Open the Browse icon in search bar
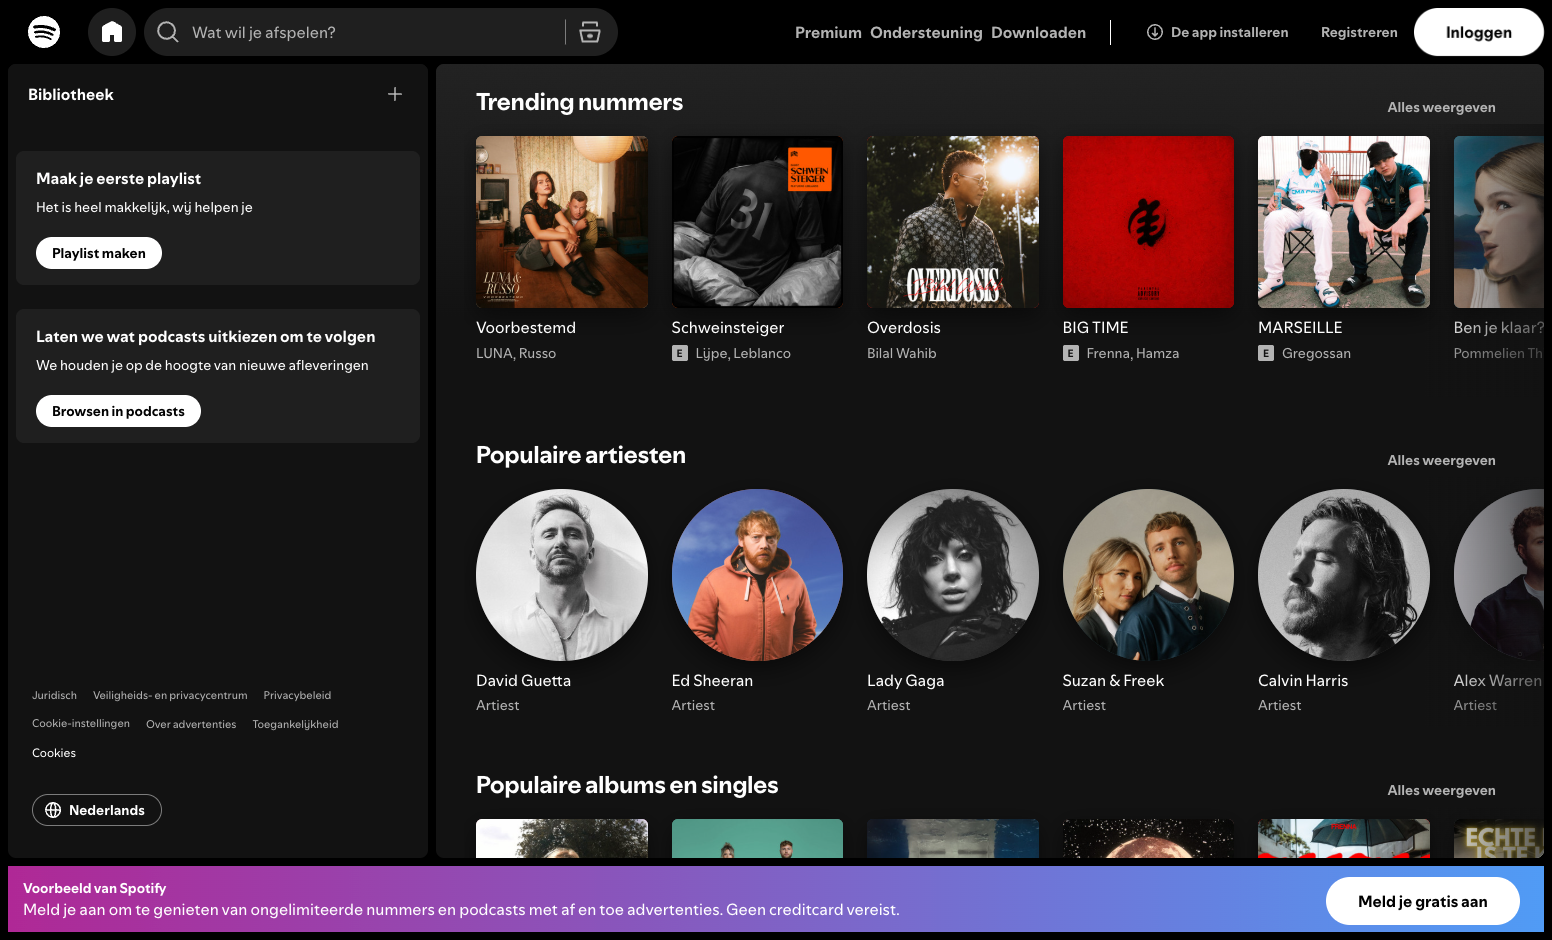Viewport: 1552px width, 940px height. point(590,32)
